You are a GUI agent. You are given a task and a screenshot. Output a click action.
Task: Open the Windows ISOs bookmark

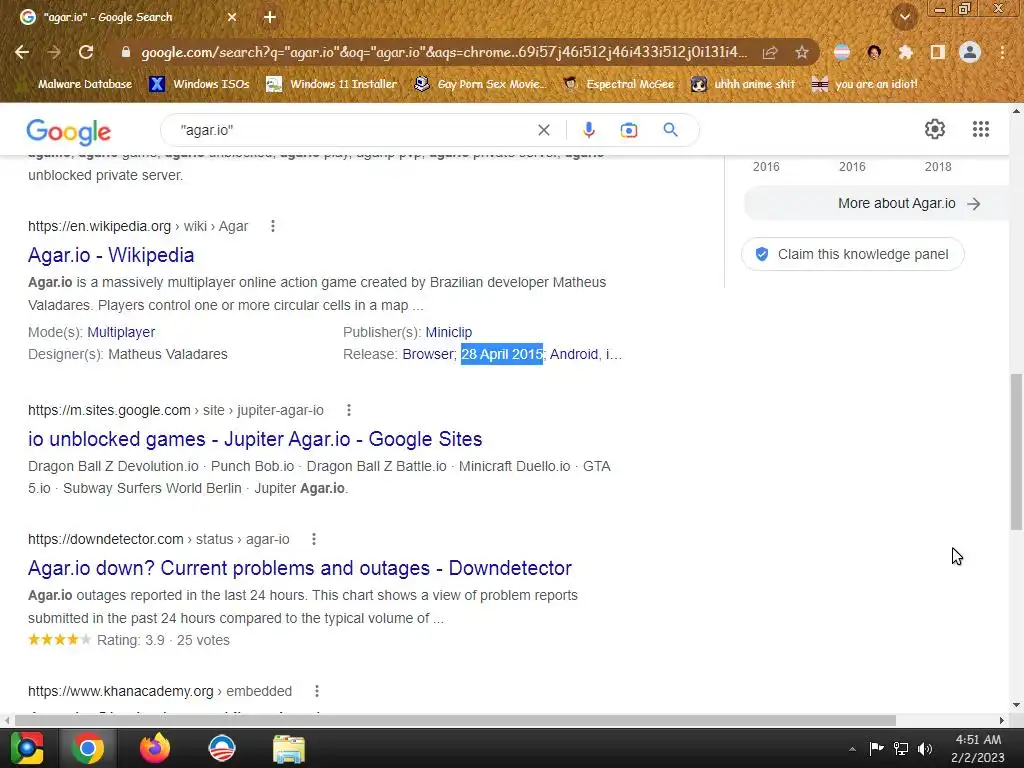tap(199, 84)
